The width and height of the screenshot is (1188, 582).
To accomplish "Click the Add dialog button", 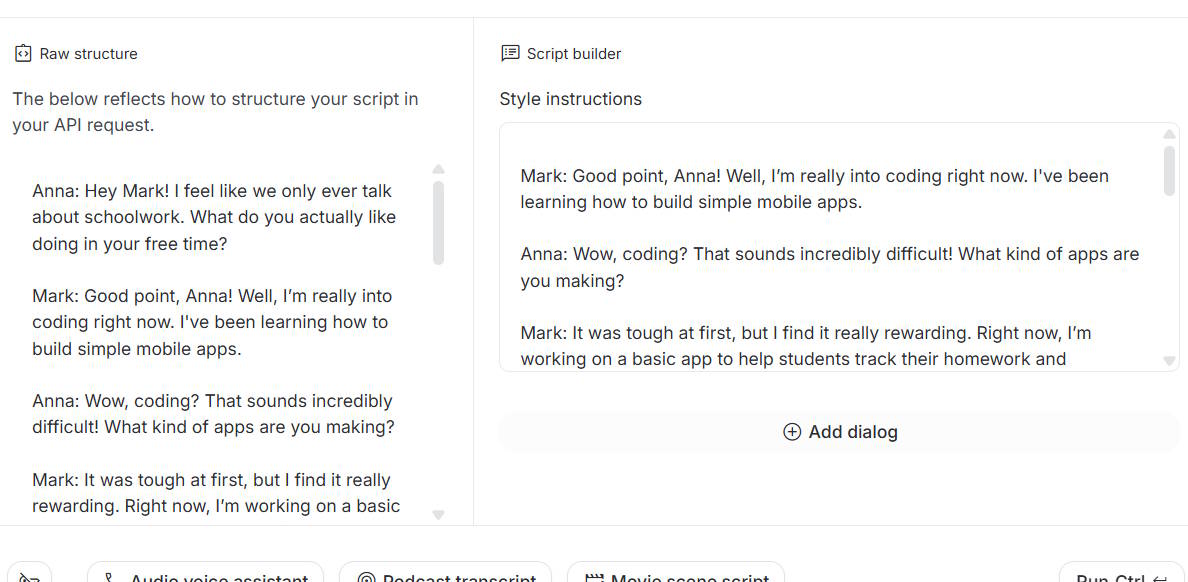I will (x=840, y=432).
